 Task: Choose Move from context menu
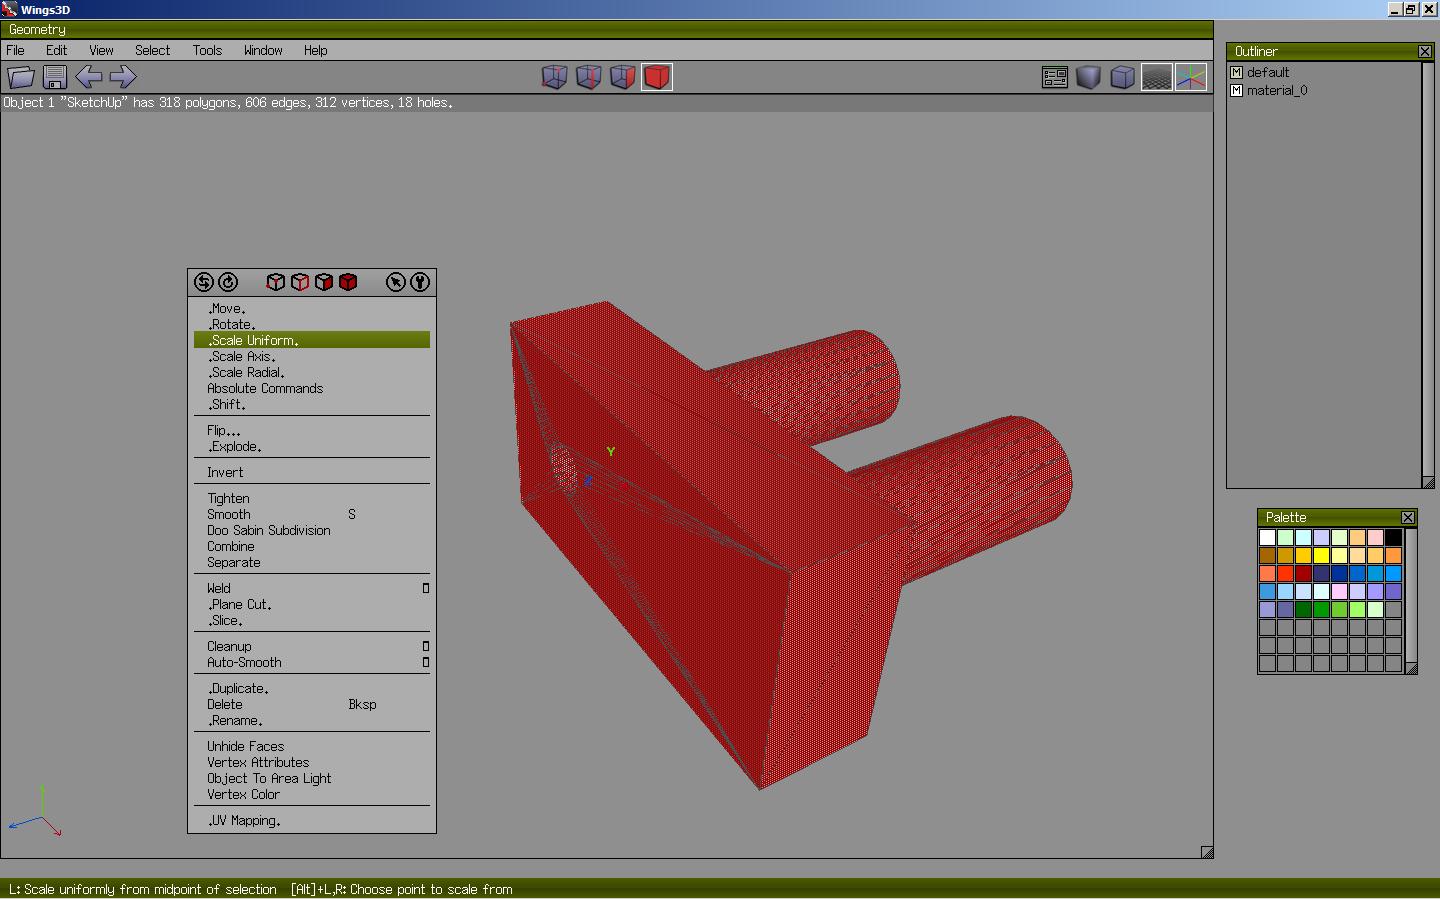pyautogui.click(x=312, y=308)
